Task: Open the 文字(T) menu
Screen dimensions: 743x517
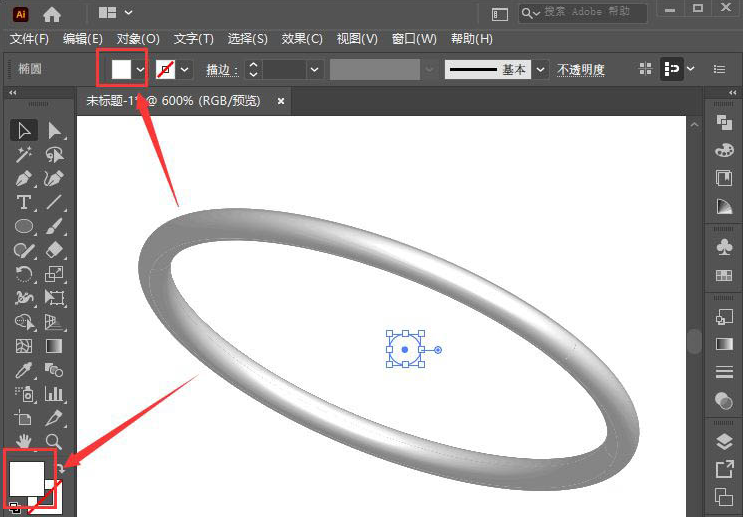Action: [x=193, y=39]
